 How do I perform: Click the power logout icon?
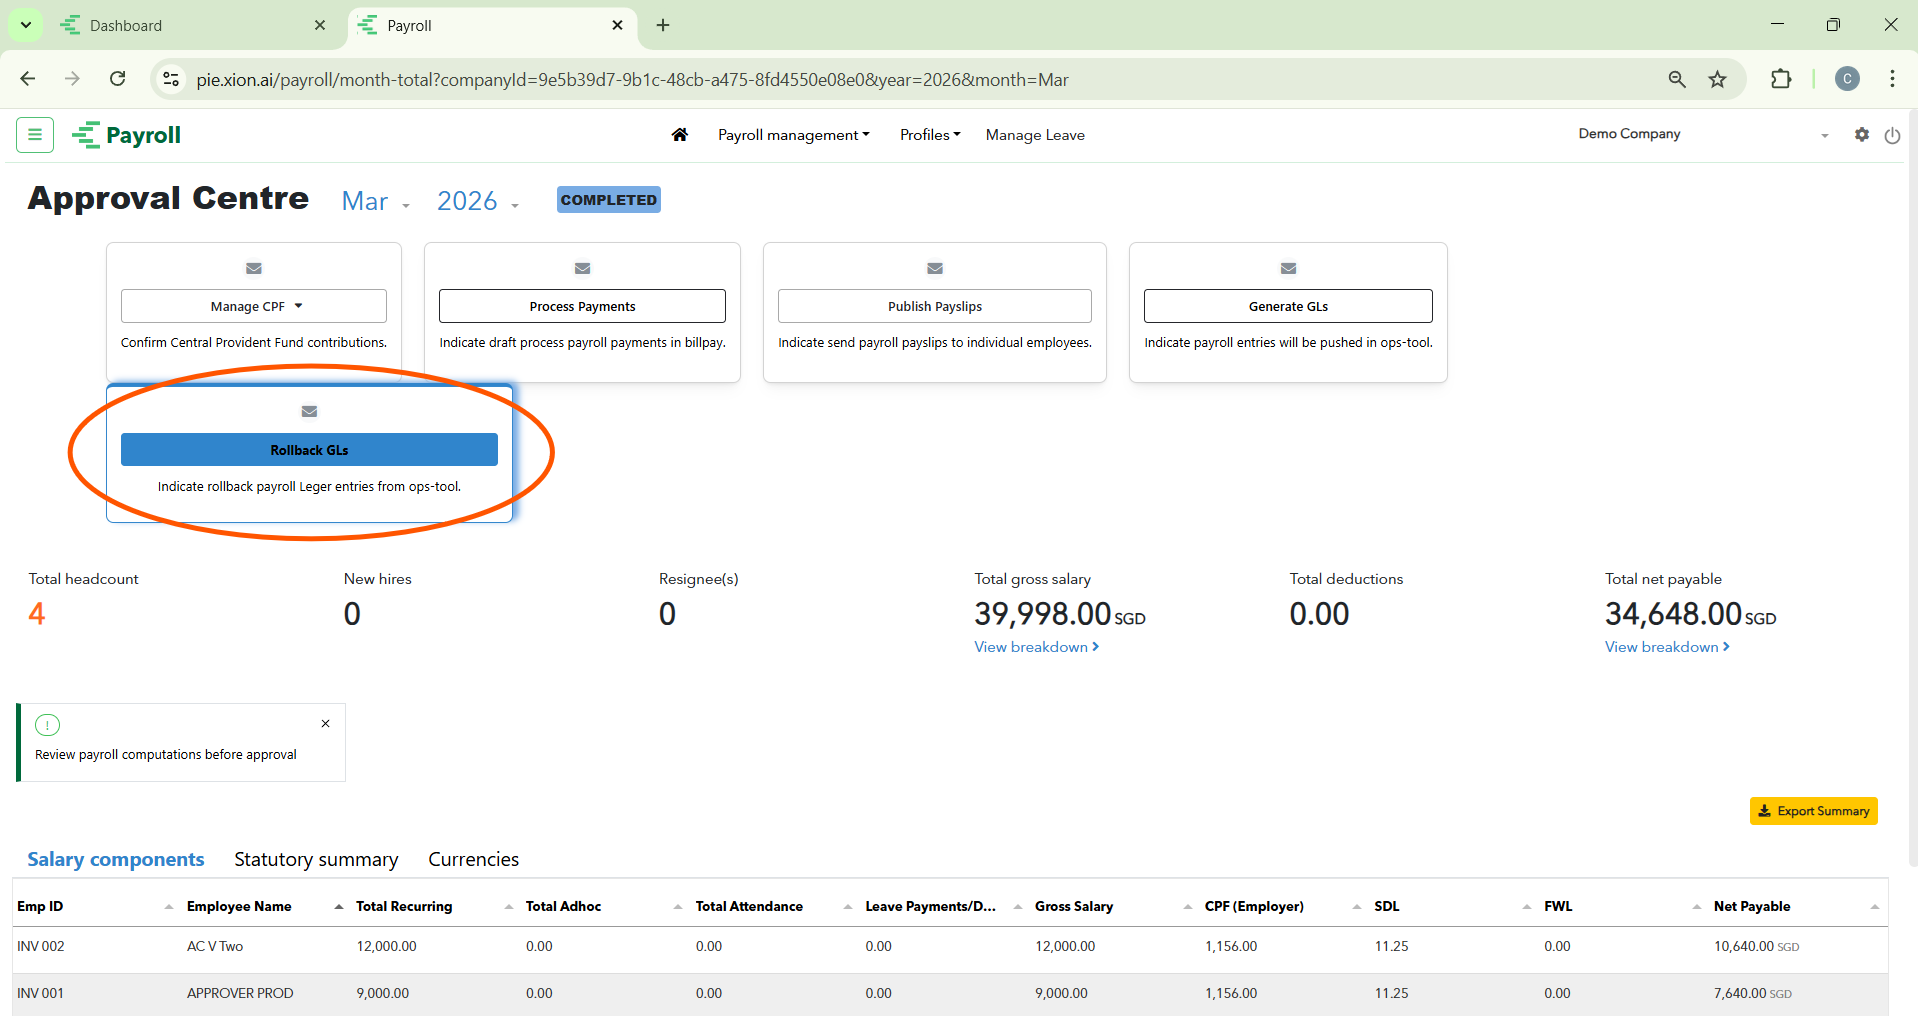[x=1892, y=135]
